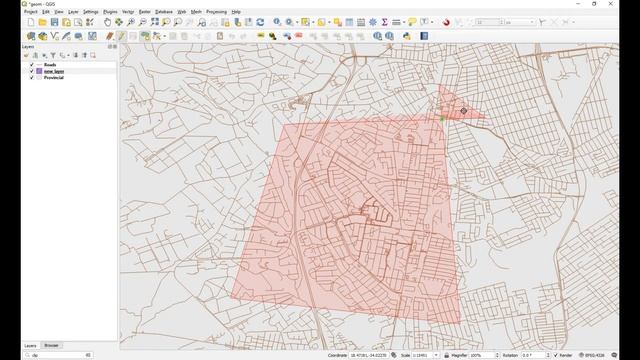This screenshot has height=360, width=640.
Task: Refresh the map canvas
Action: coord(260,22)
